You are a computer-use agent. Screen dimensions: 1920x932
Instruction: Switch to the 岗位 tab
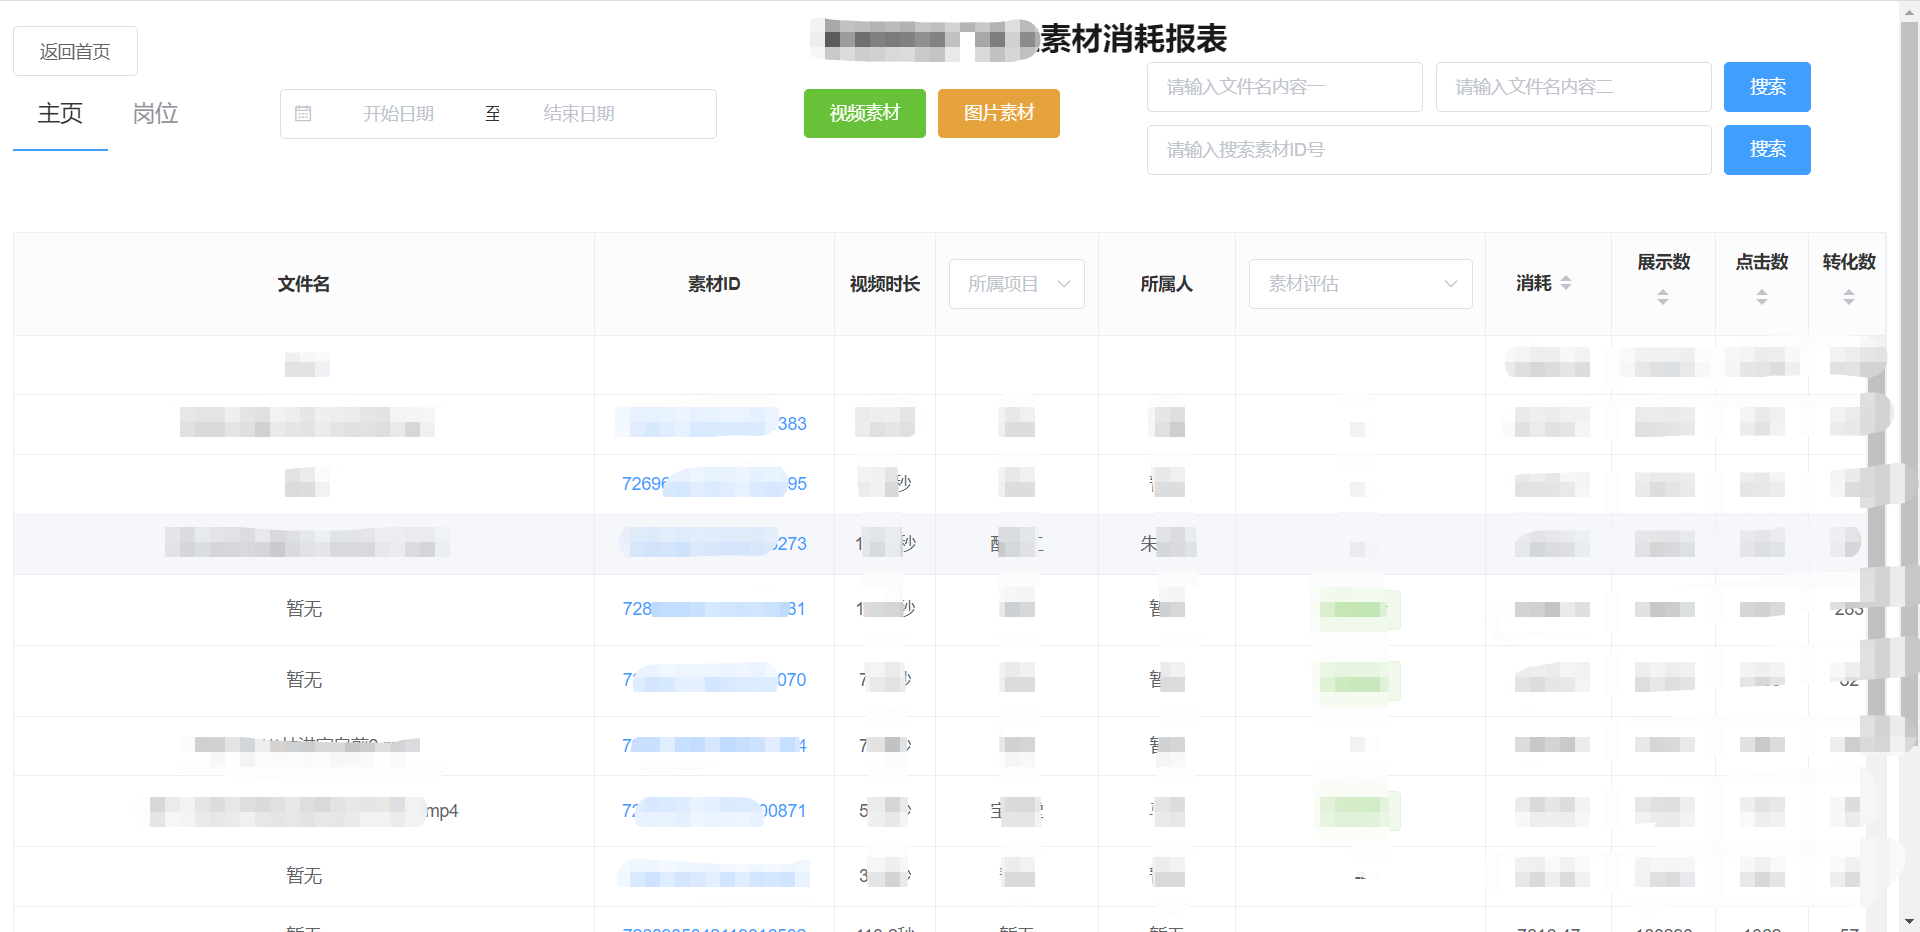[155, 114]
